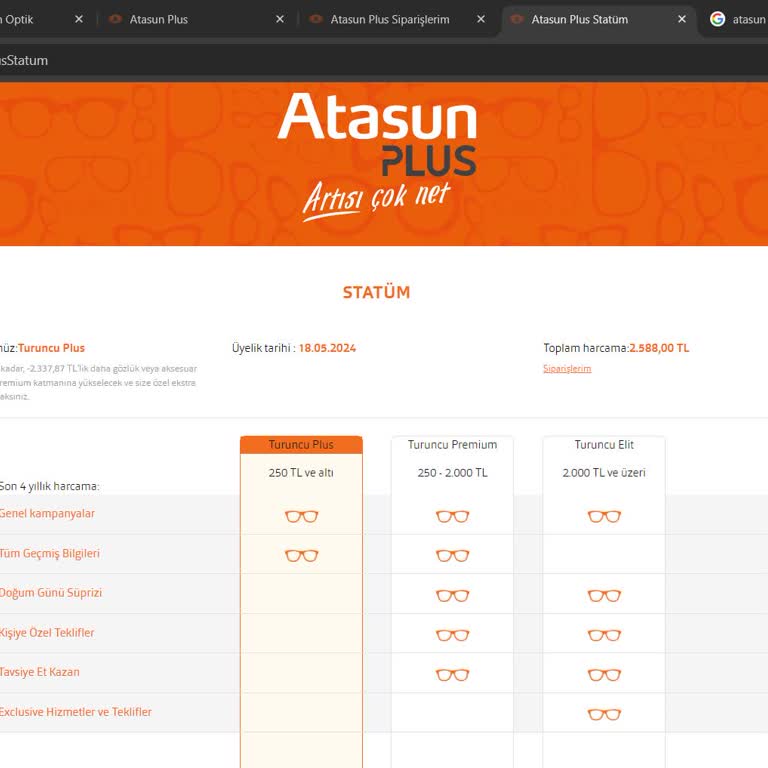The height and width of the screenshot is (768, 768).
Task: Click '2.000 TL ve üzeri' text
Action: (x=604, y=473)
